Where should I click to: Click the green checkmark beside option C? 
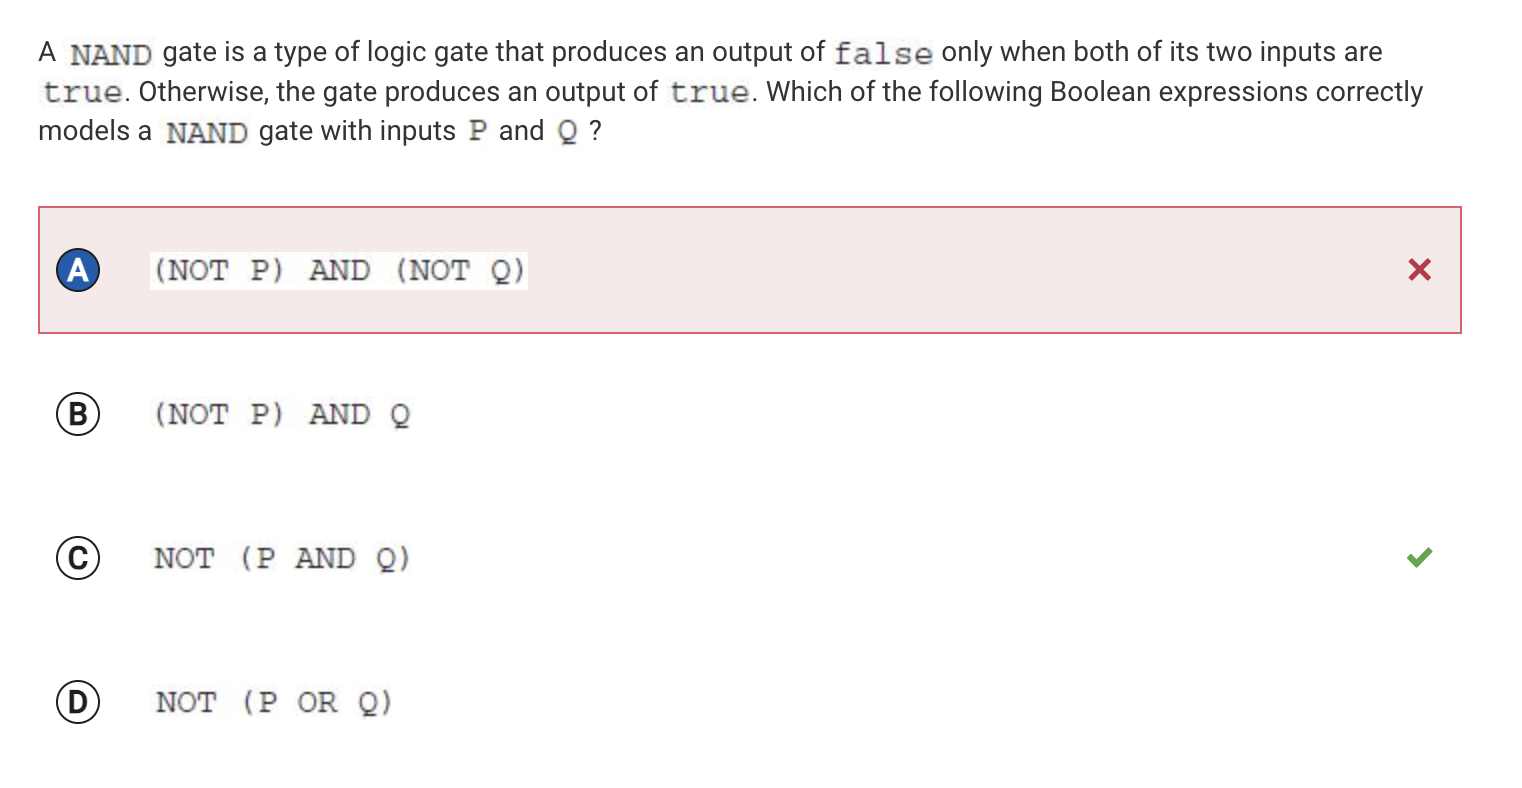tap(1419, 557)
